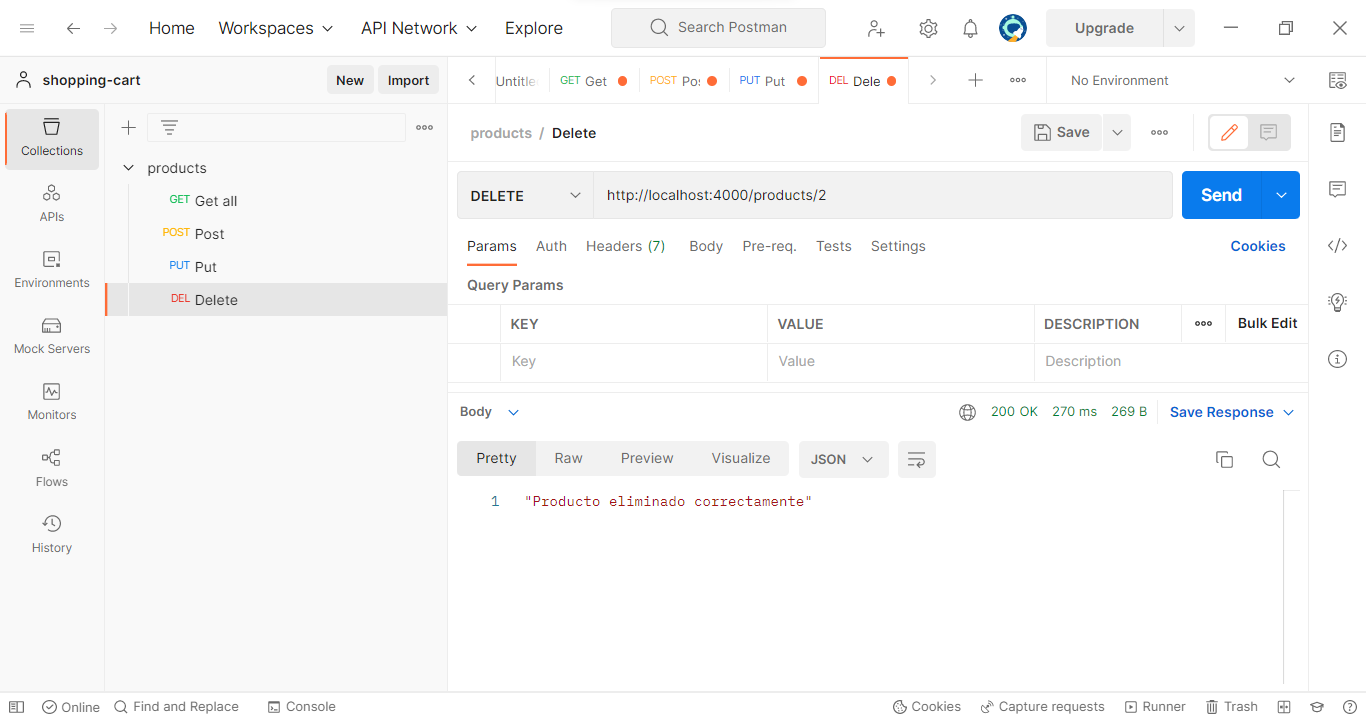Viewport: 1366px width, 716px height.
Task: Open the No Environment selector
Action: [x=1176, y=80]
